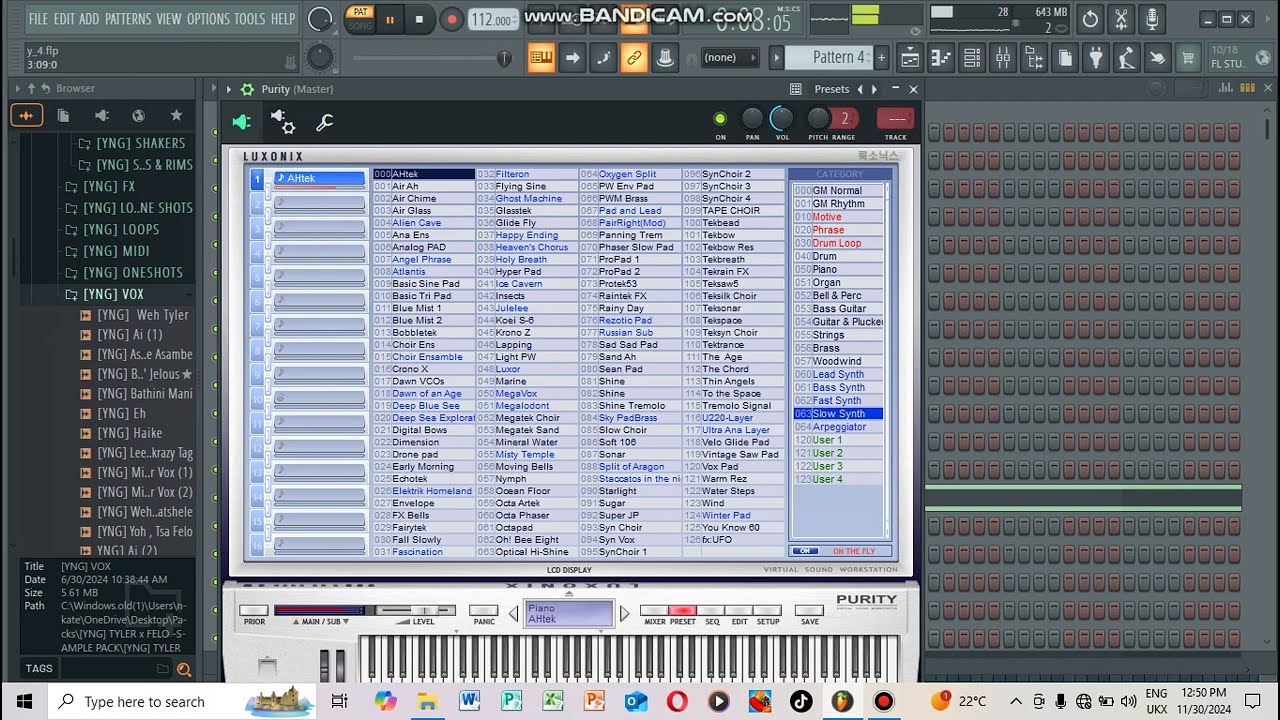1280x720 pixels.
Task: Click the scissors audio editor icon
Action: pos(1121,19)
